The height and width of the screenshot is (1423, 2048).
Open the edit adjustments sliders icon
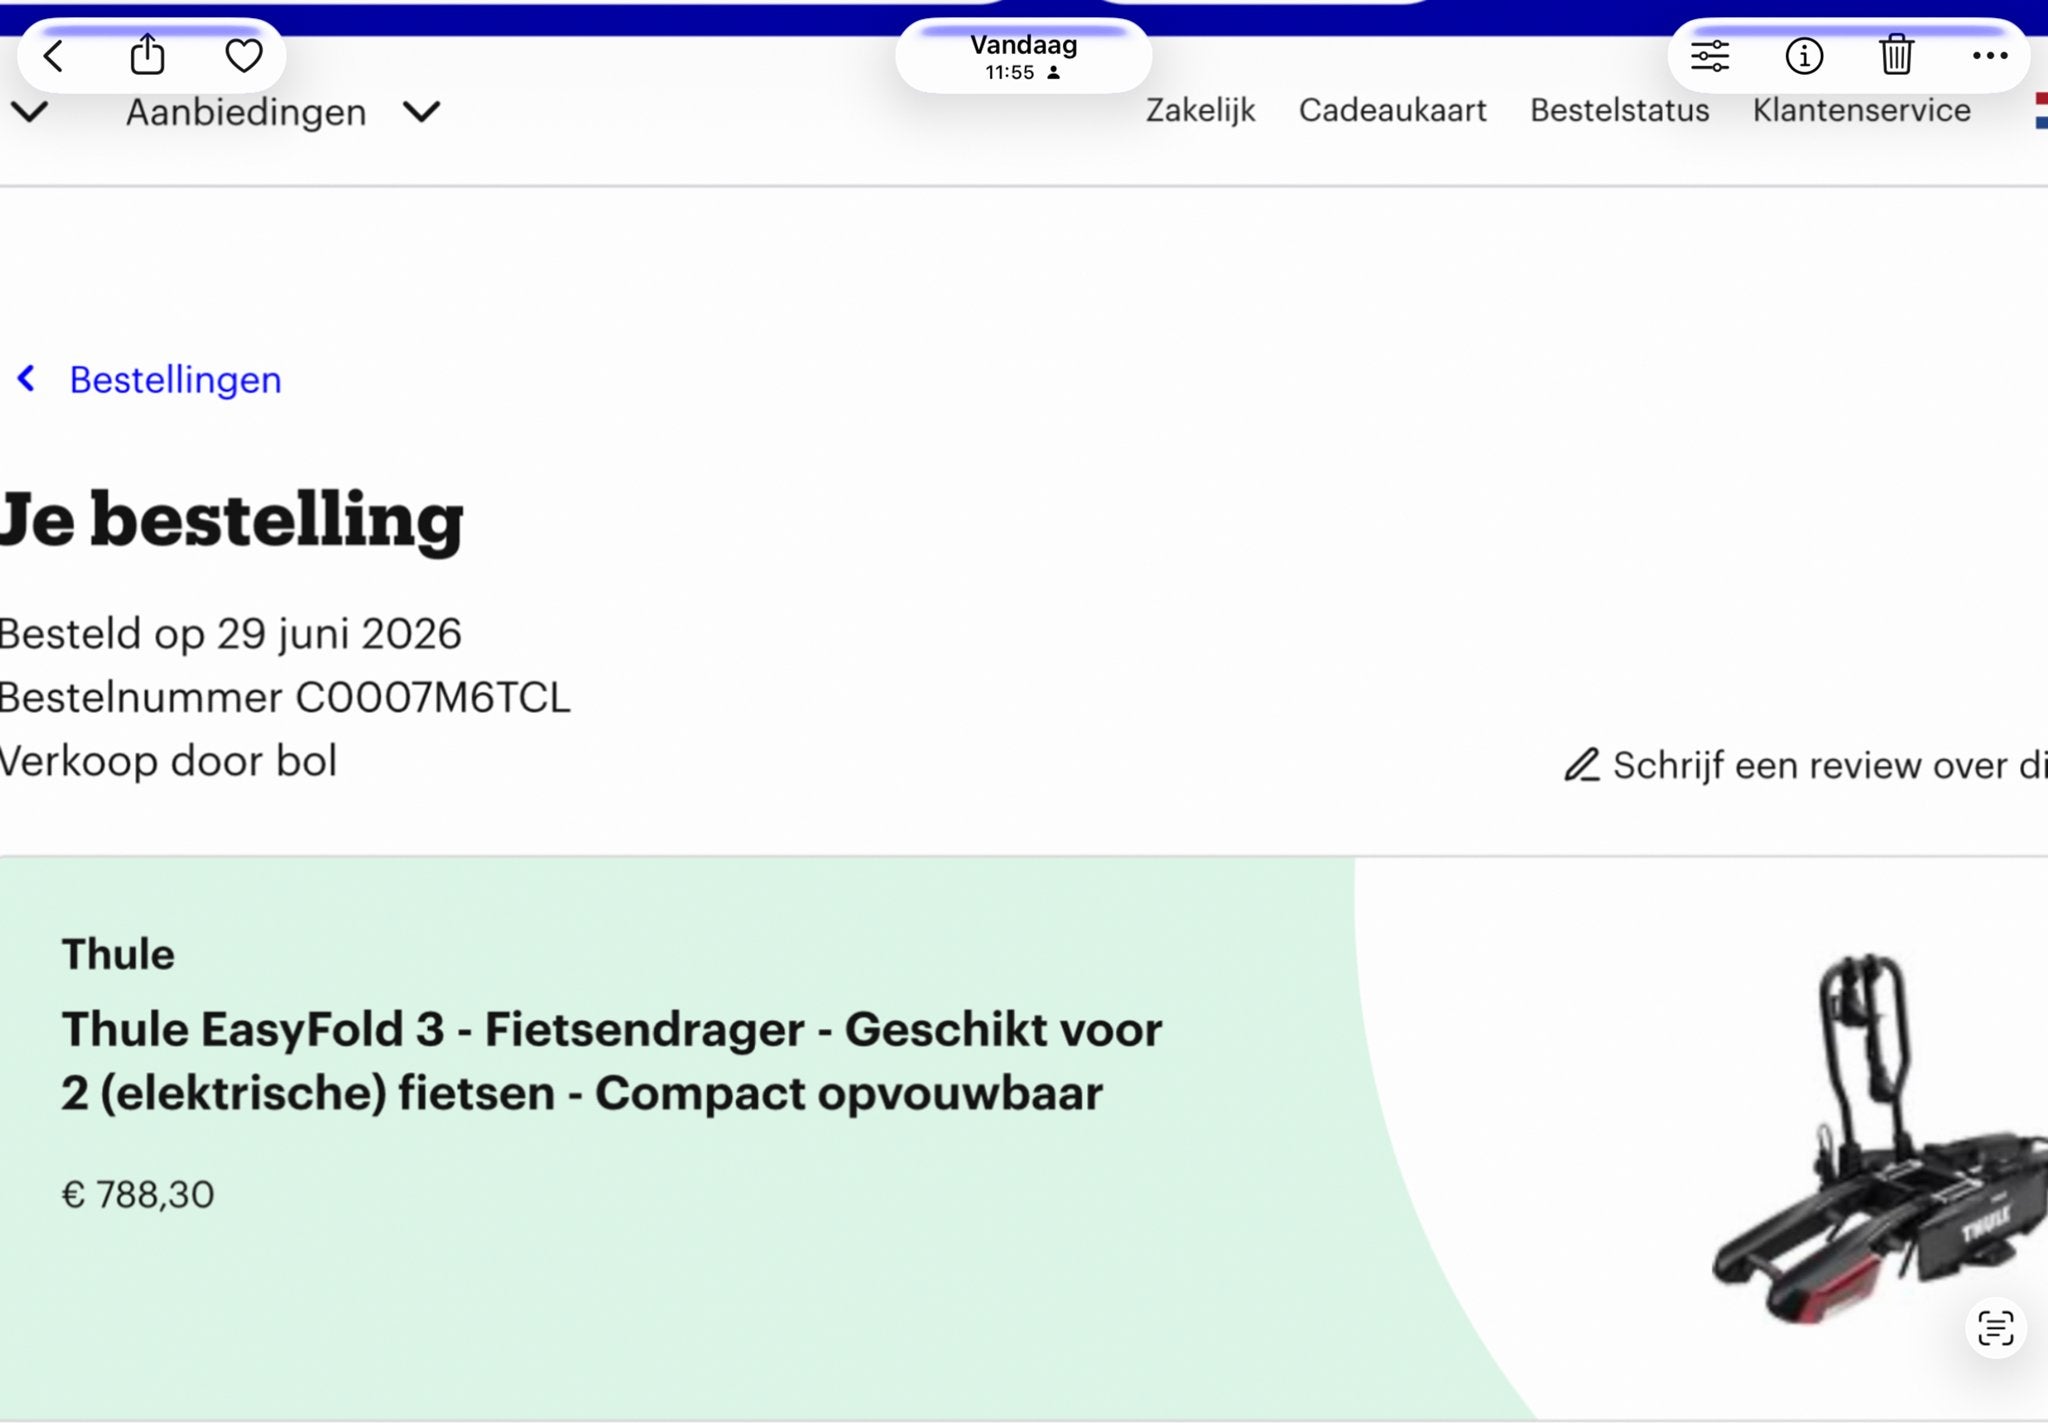point(1710,56)
